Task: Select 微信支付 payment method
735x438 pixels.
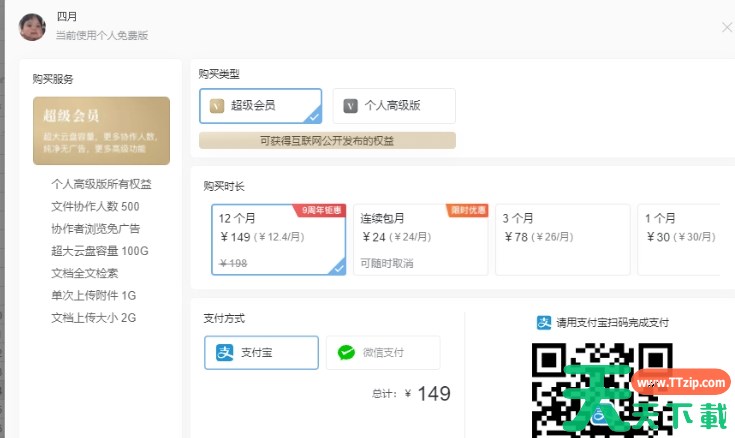Action: (383, 353)
